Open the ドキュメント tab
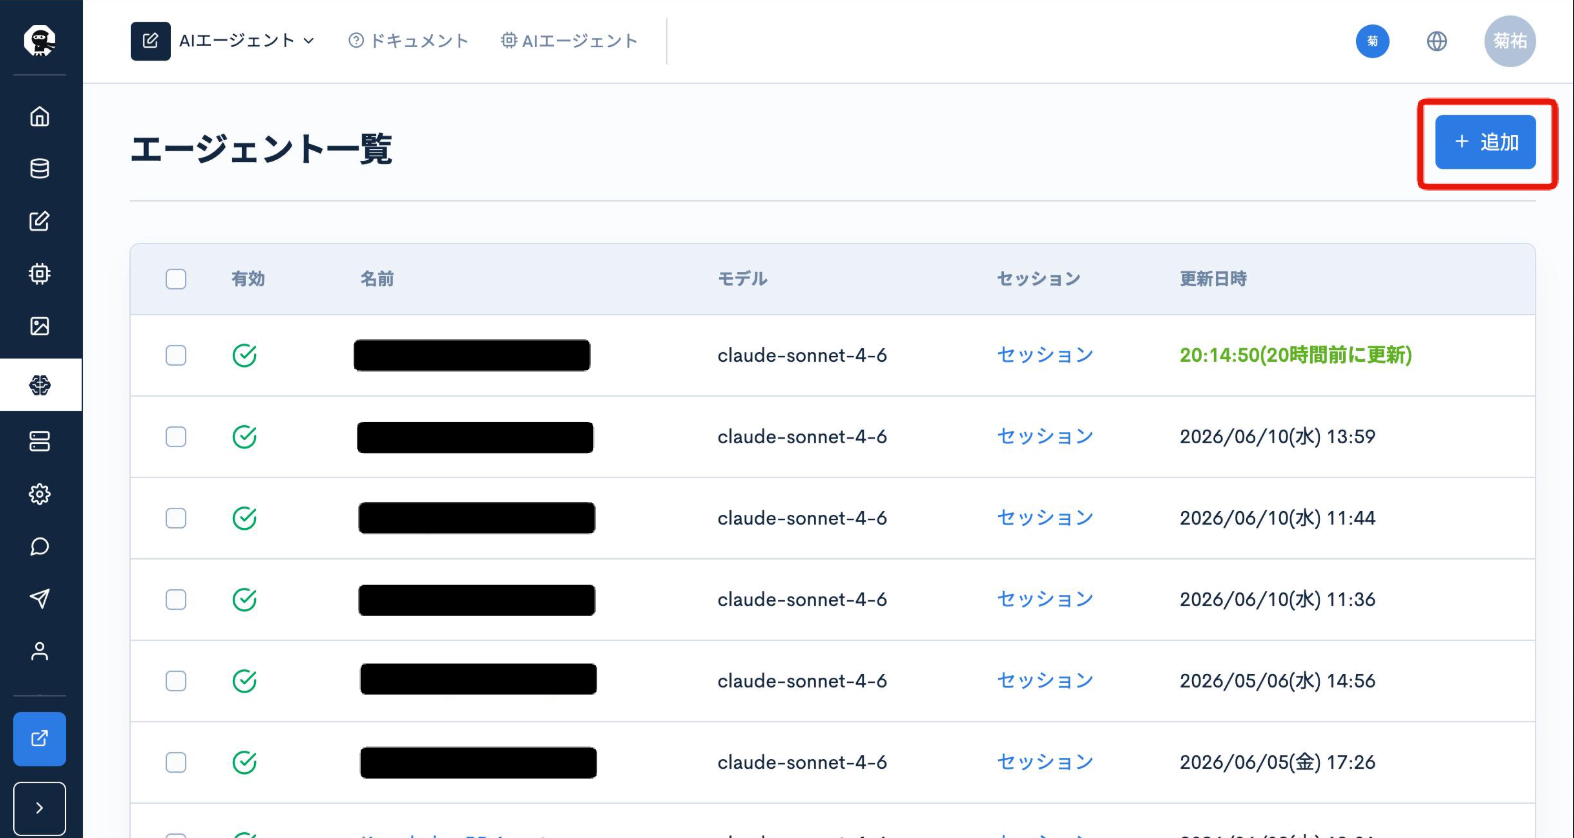The height and width of the screenshot is (838, 1574). (x=408, y=41)
